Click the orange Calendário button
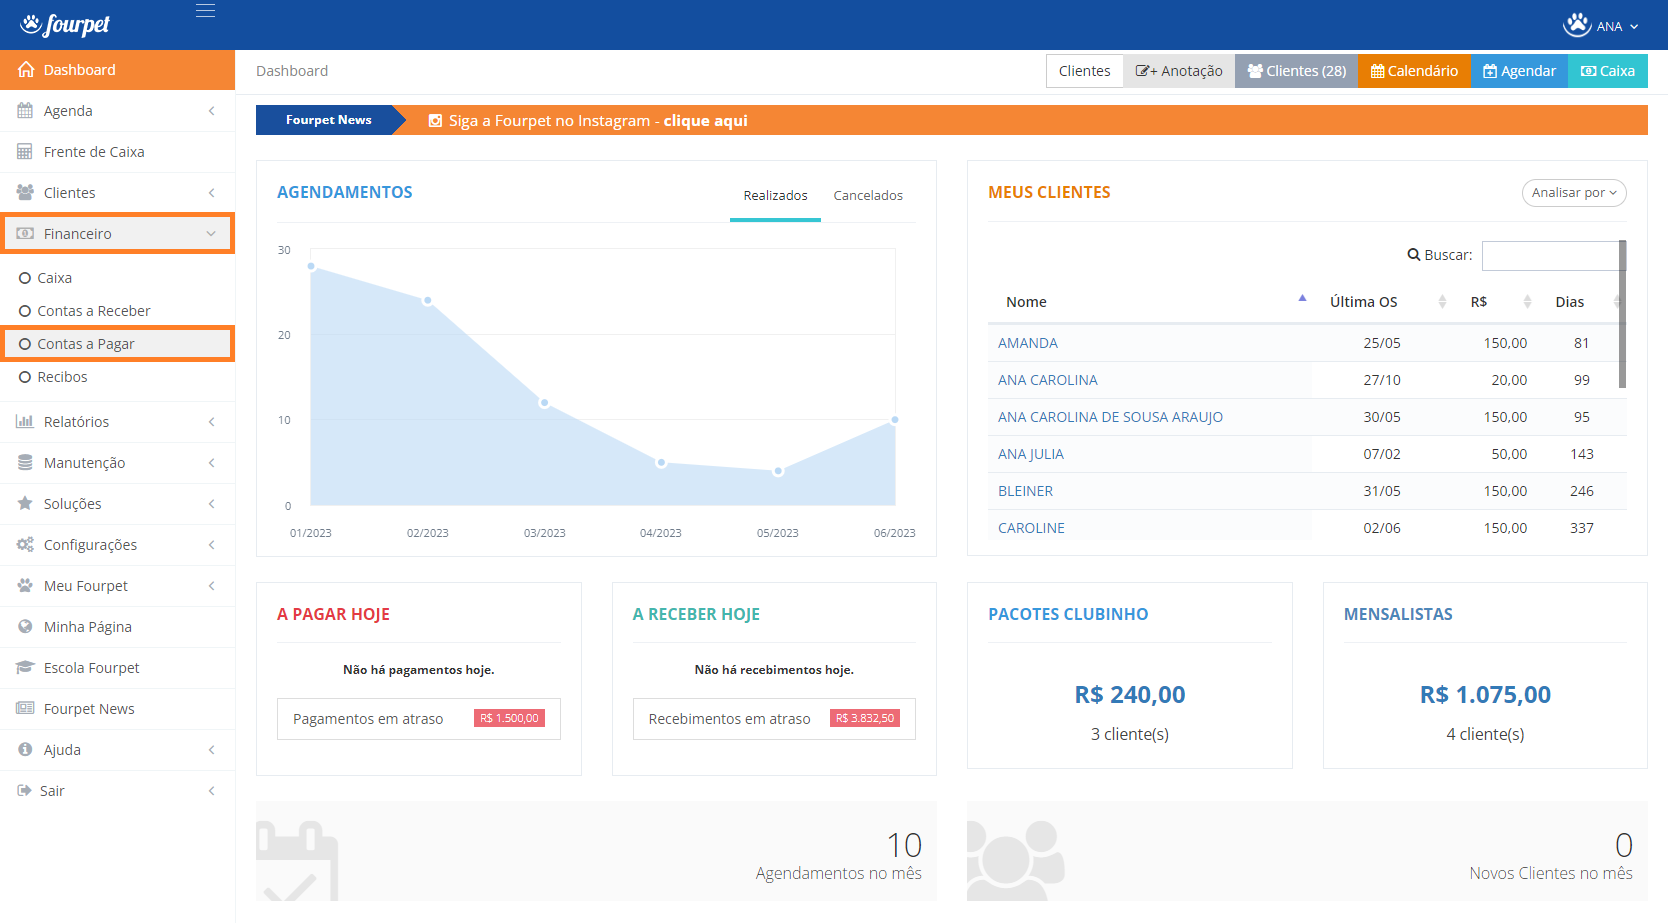The width and height of the screenshot is (1668, 923). click(1414, 71)
